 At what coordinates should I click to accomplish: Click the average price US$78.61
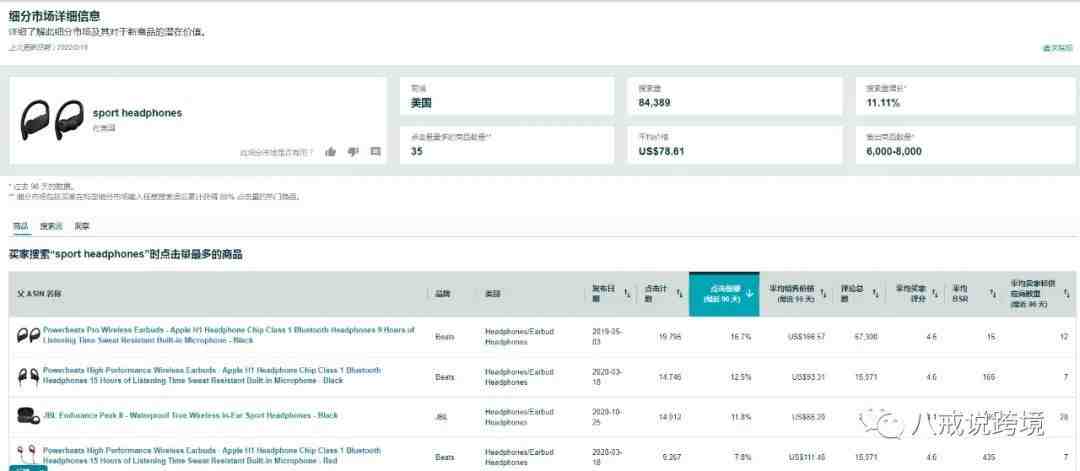click(662, 151)
